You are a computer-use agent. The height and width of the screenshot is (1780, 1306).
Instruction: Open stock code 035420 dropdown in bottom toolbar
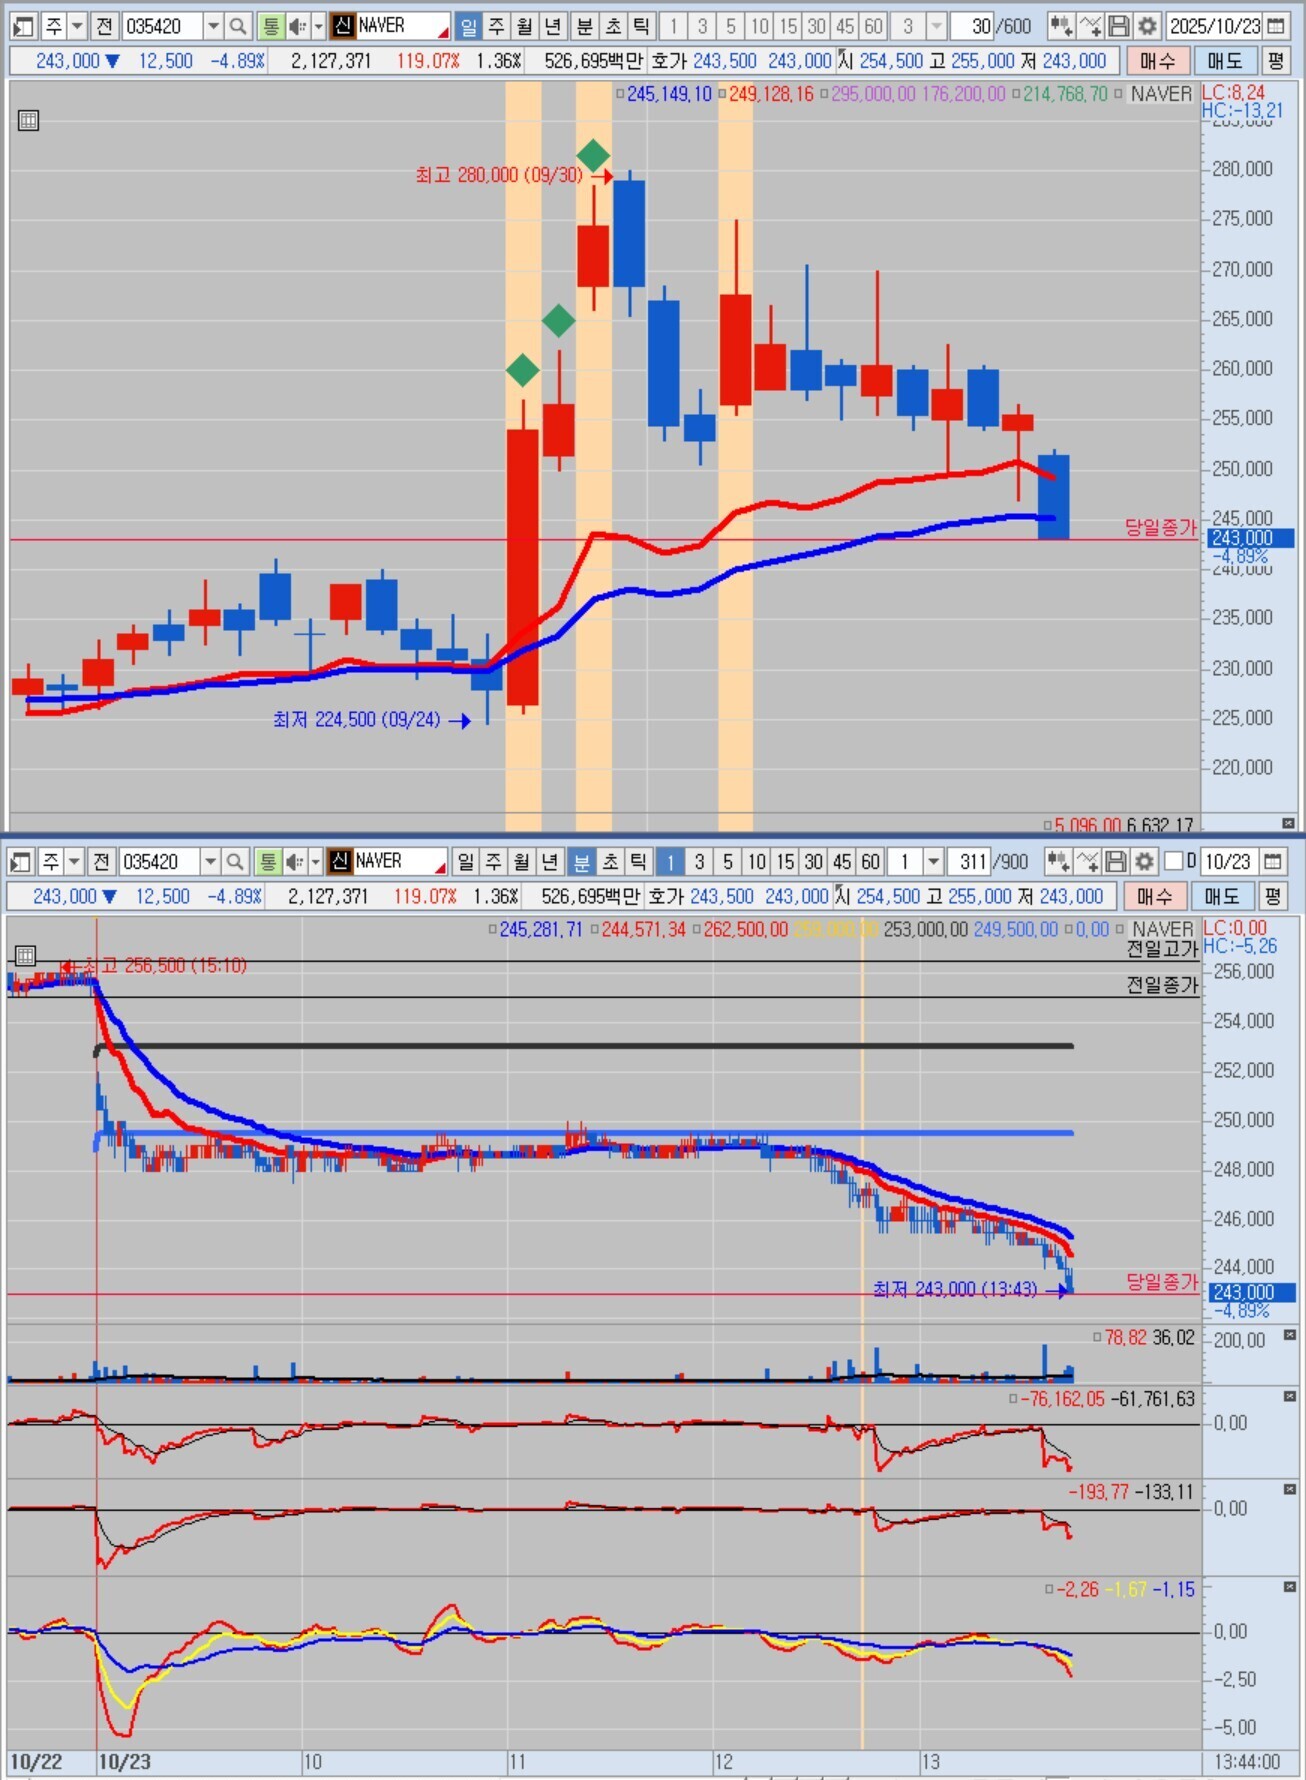[x=210, y=861]
